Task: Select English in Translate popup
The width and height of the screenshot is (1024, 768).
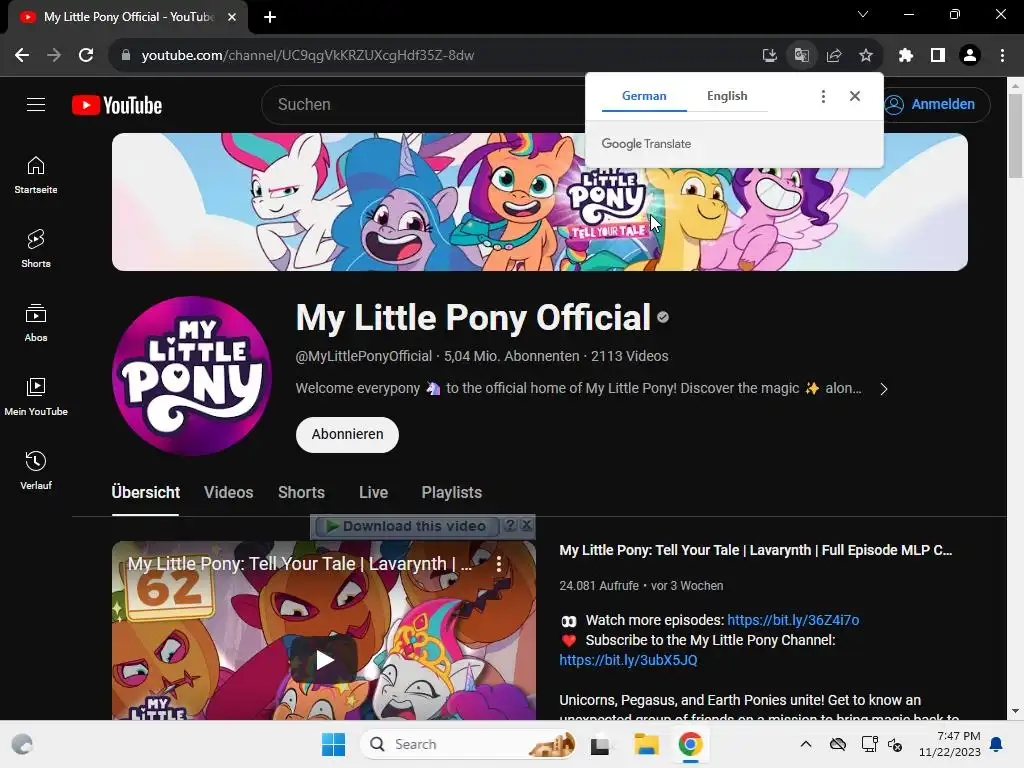Action: click(727, 96)
